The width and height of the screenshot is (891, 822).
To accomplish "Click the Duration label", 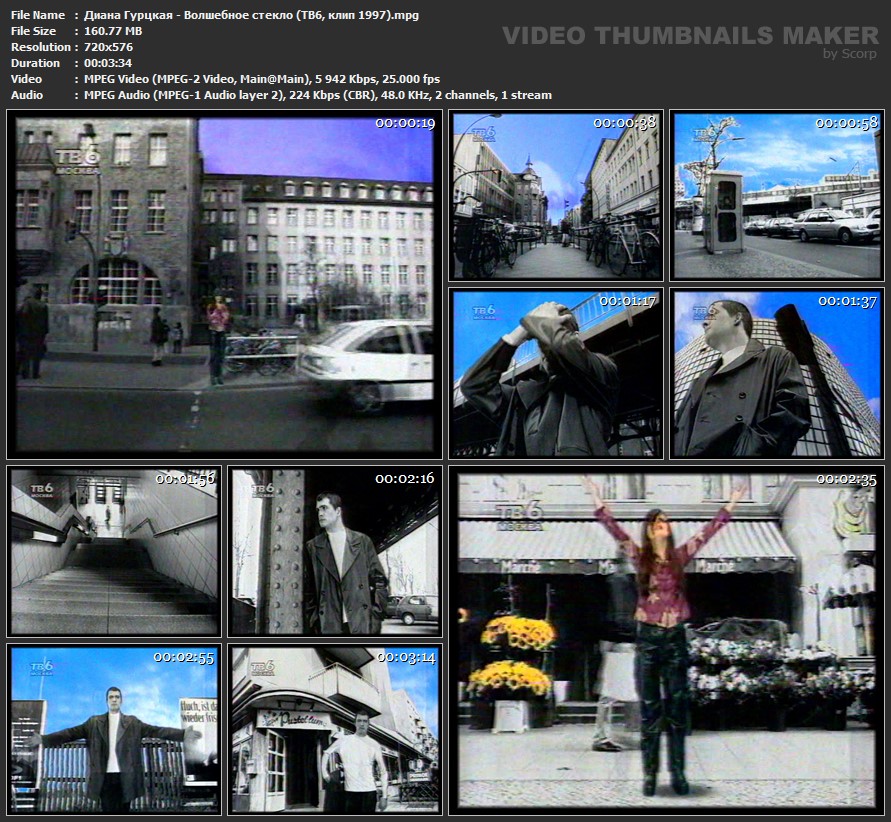I will (35, 63).
